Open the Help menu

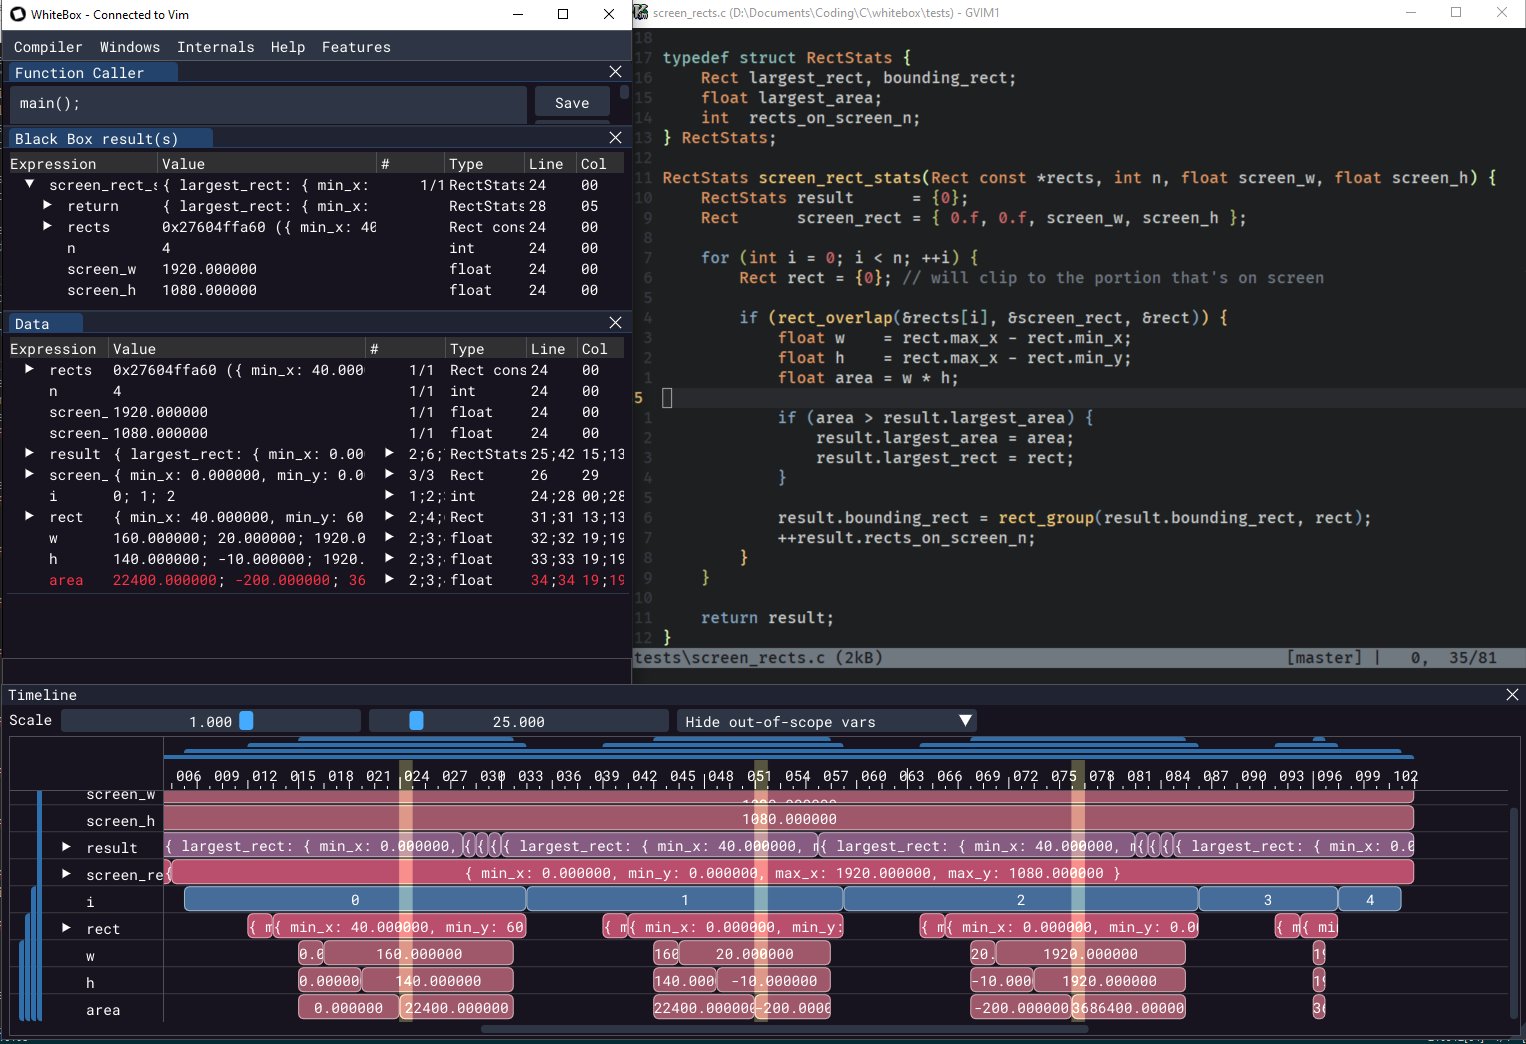click(x=288, y=47)
